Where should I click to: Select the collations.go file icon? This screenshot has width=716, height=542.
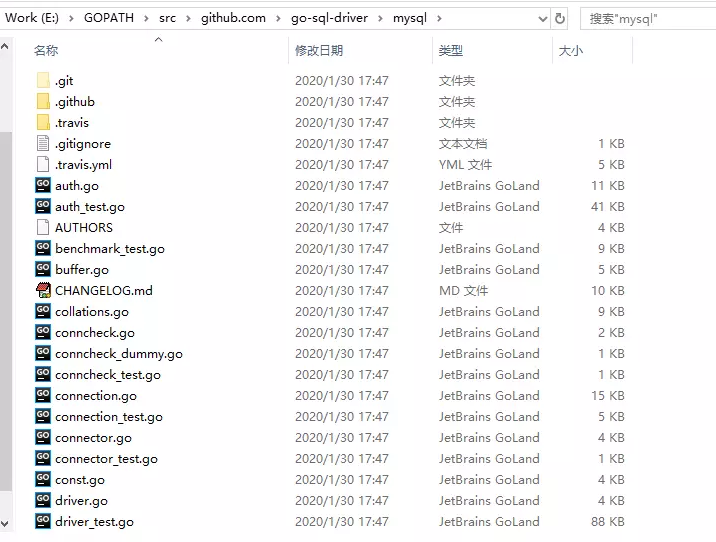(43, 311)
